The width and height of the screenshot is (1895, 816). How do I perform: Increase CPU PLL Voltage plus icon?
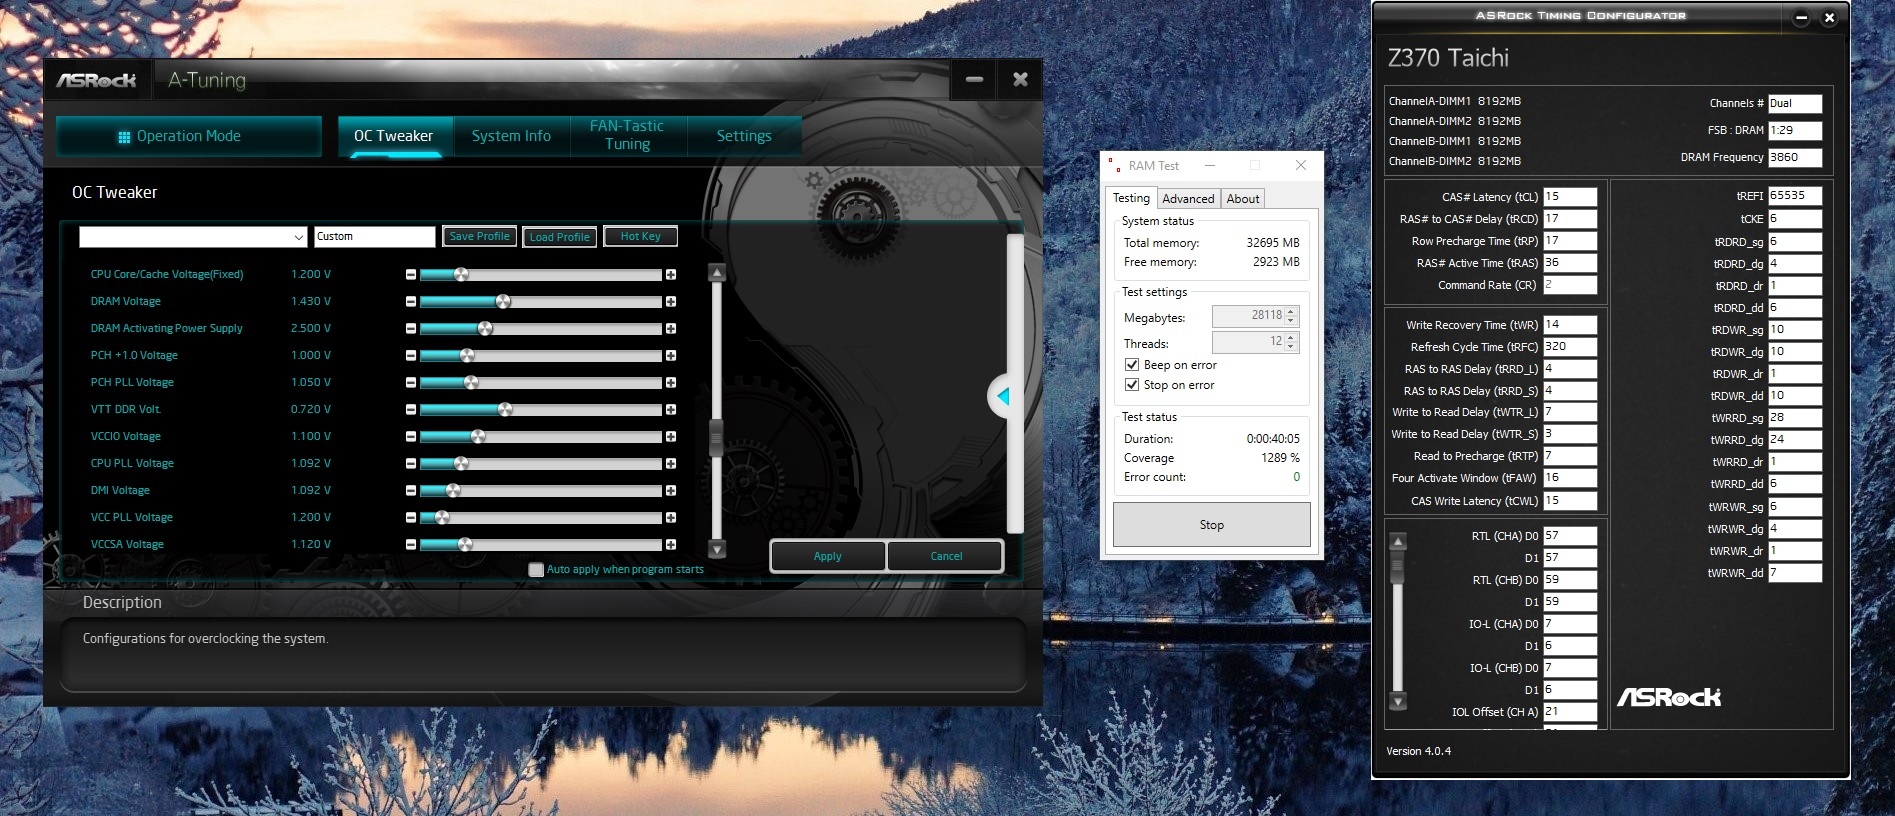[x=671, y=463]
